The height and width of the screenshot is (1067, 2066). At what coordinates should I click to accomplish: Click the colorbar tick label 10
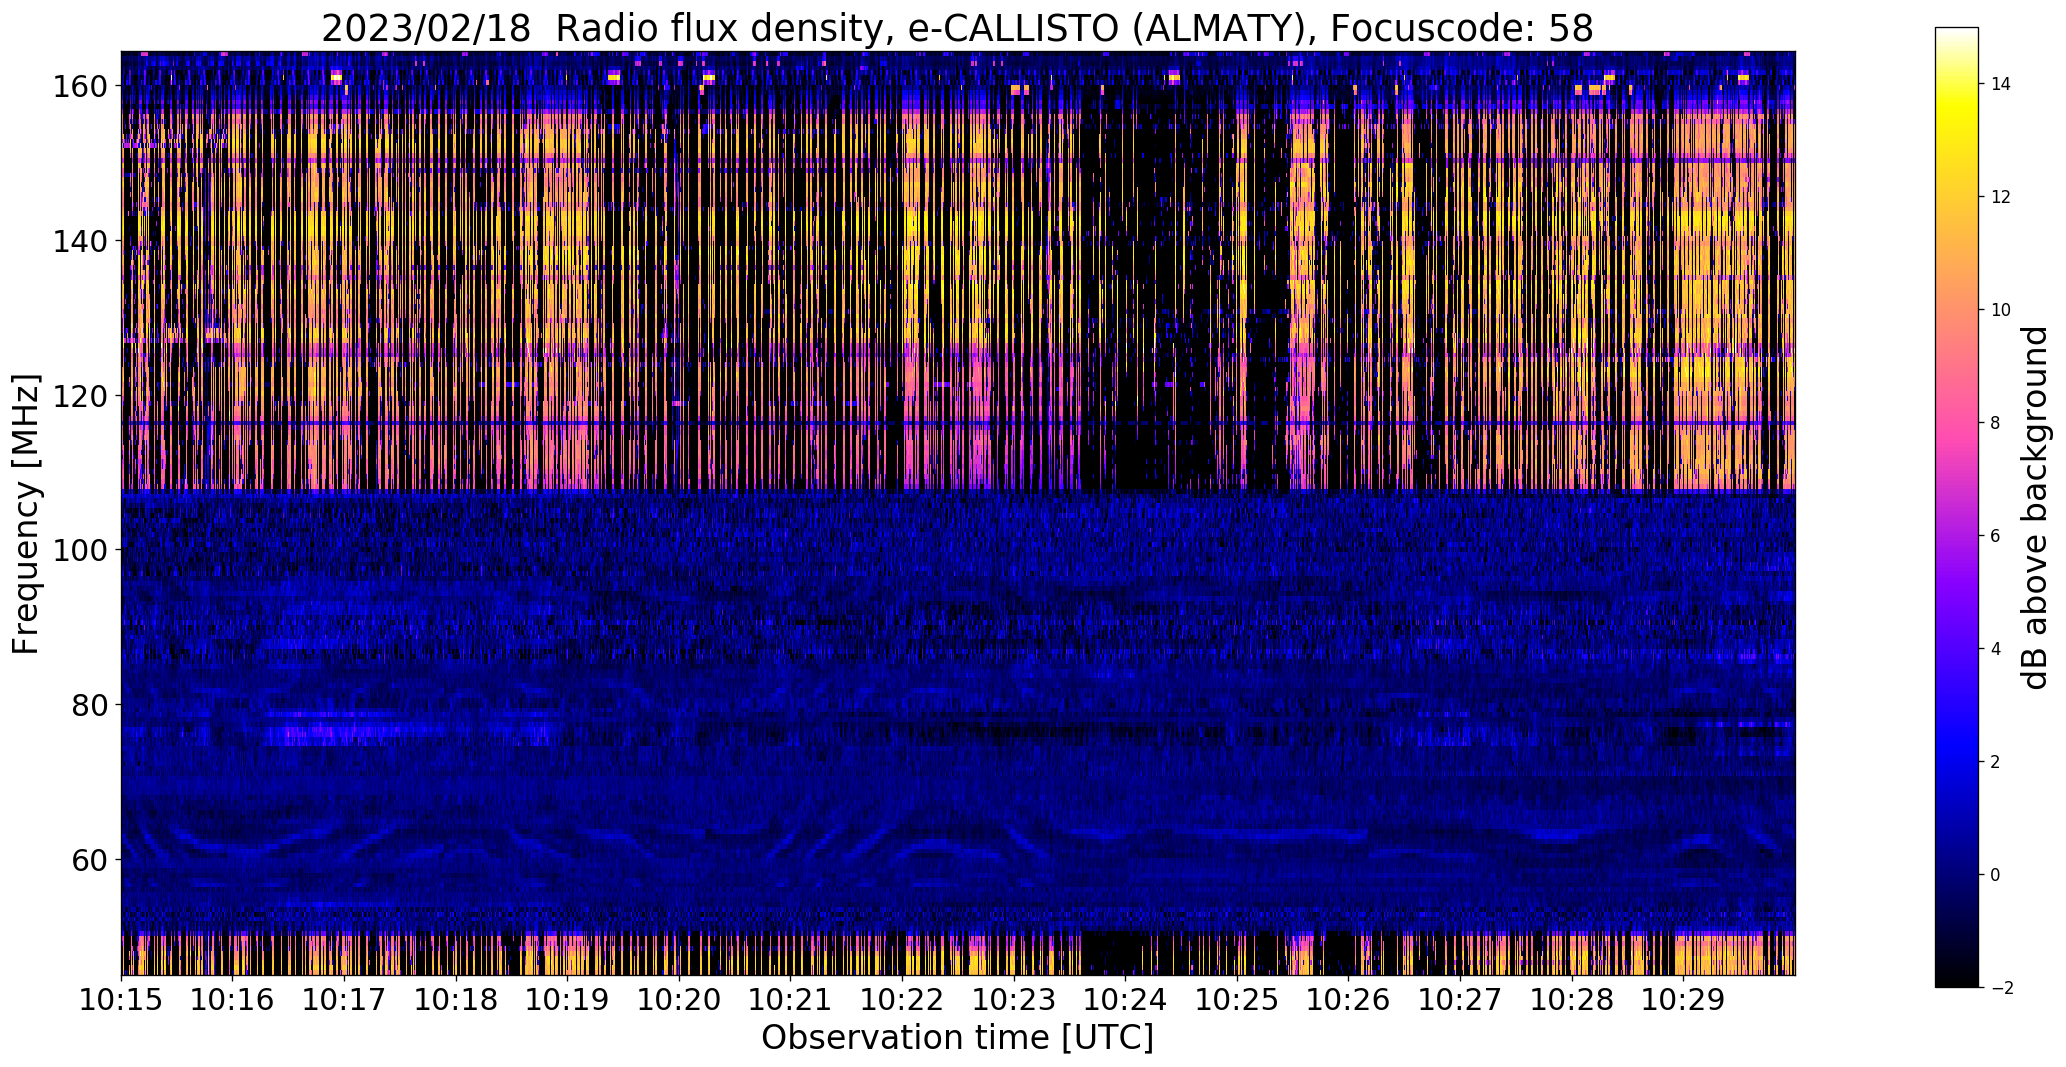[x=2001, y=310]
